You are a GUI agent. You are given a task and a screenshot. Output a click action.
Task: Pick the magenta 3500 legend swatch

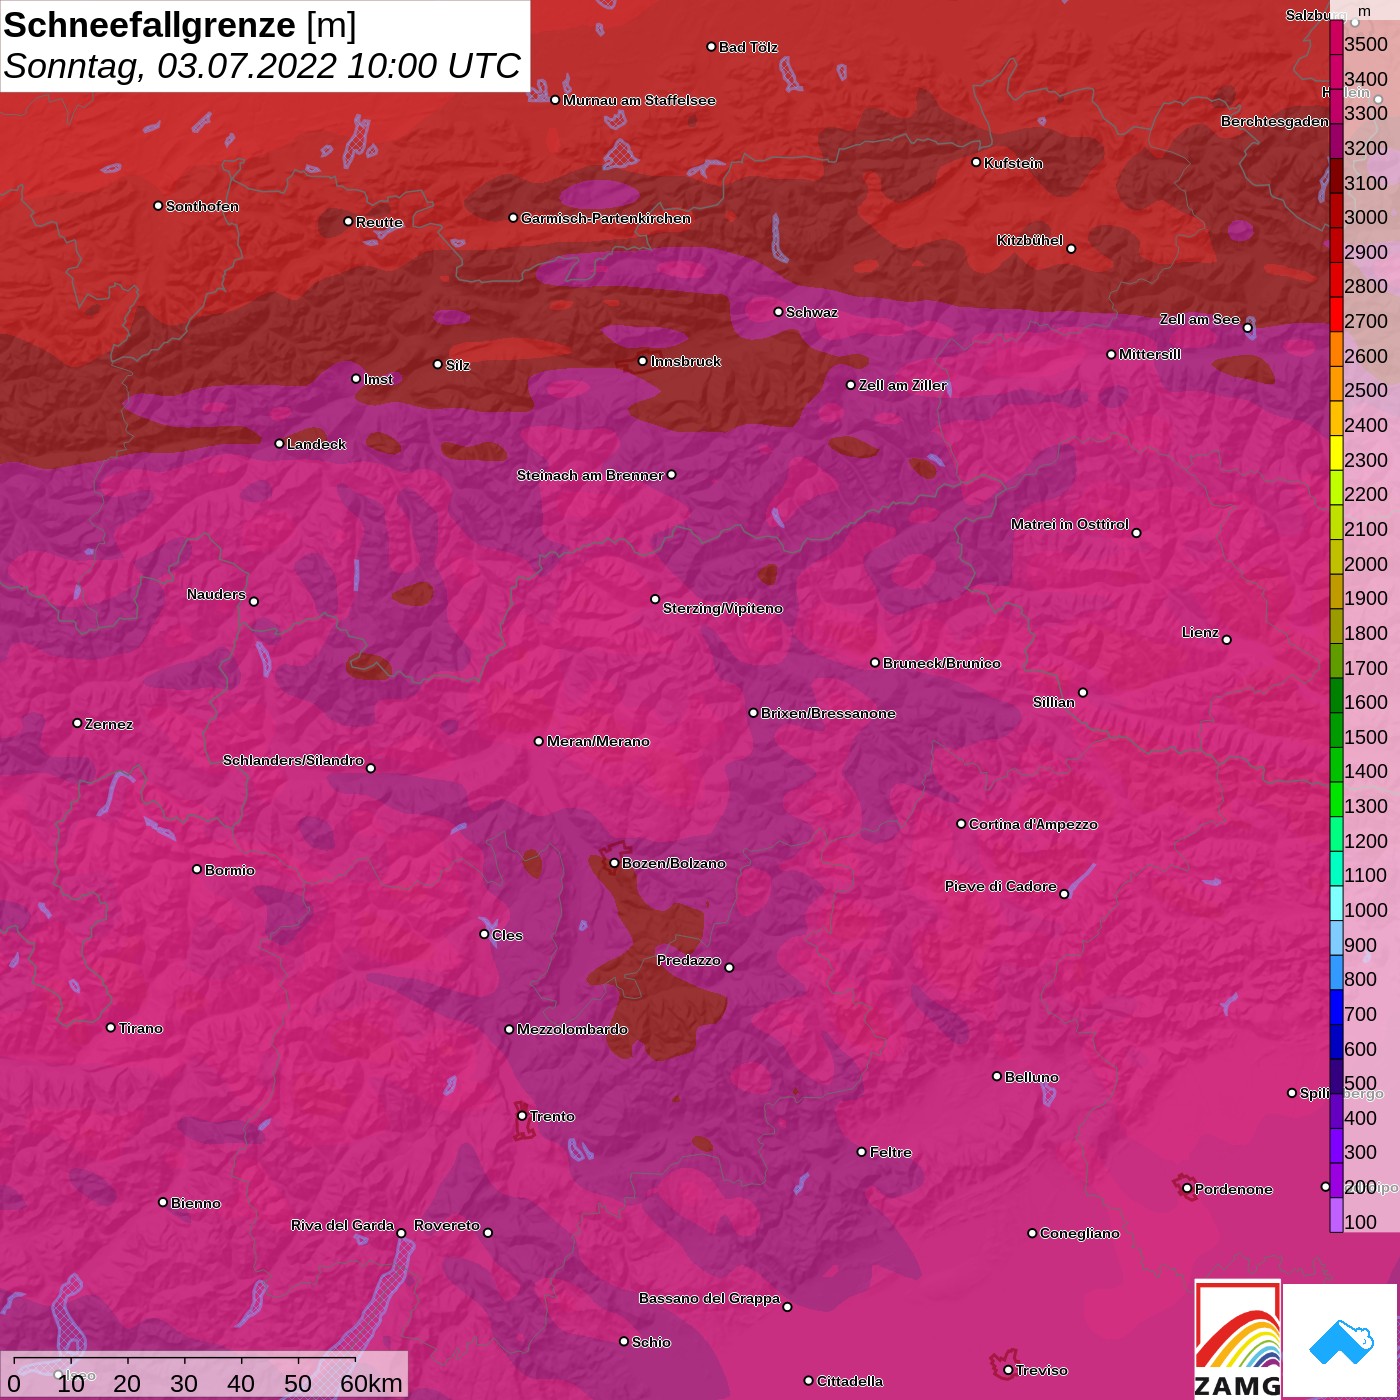click(x=1336, y=37)
